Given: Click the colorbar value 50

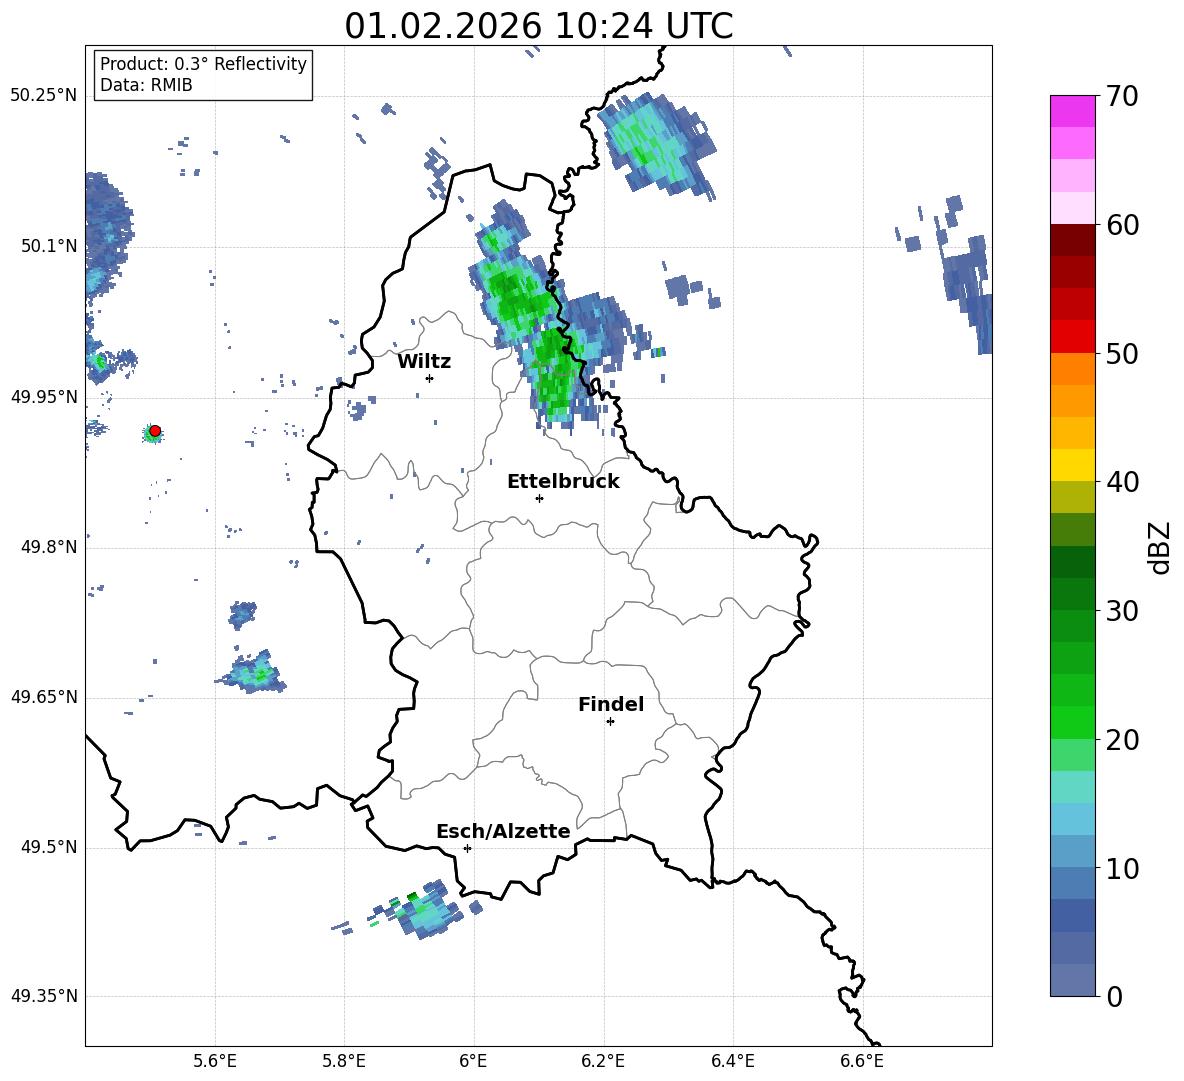Looking at the screenshot, I should pyautogui.click(x=1121, y=354).
